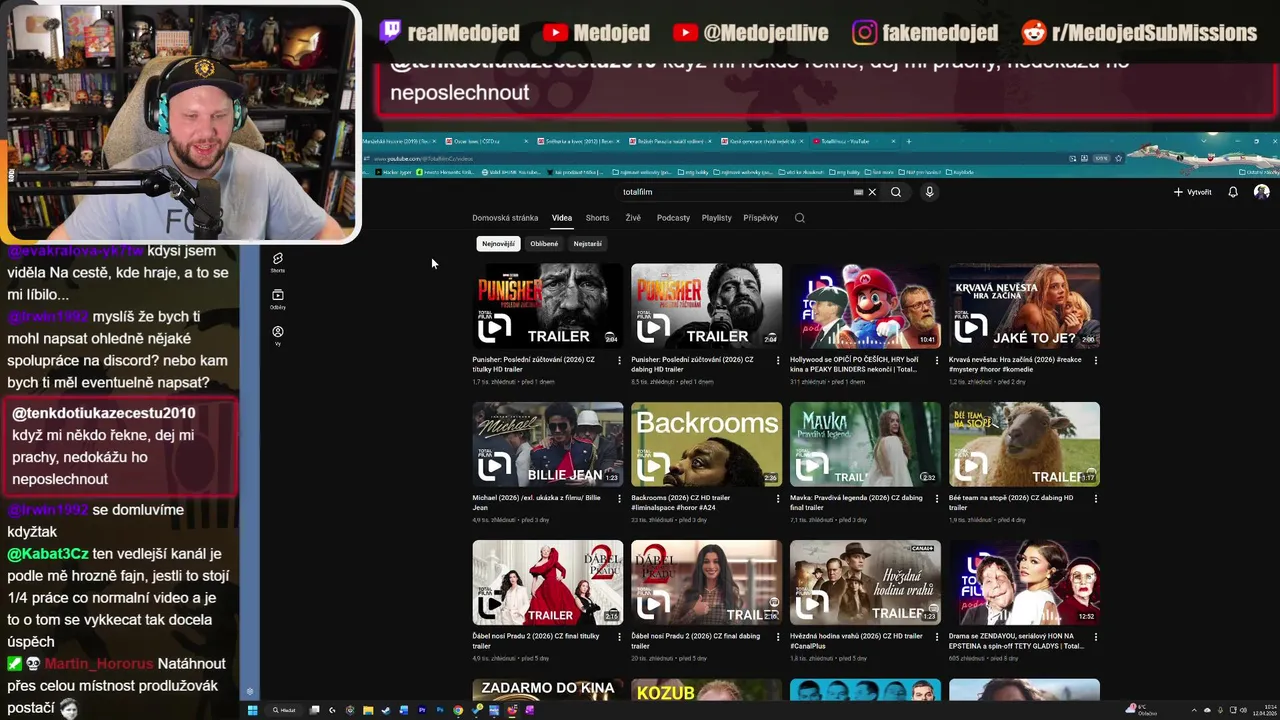Play the Béé team na stopě thumbnail
Viewport: 1280px width, 720px height.
click(x=1024, y=445)
